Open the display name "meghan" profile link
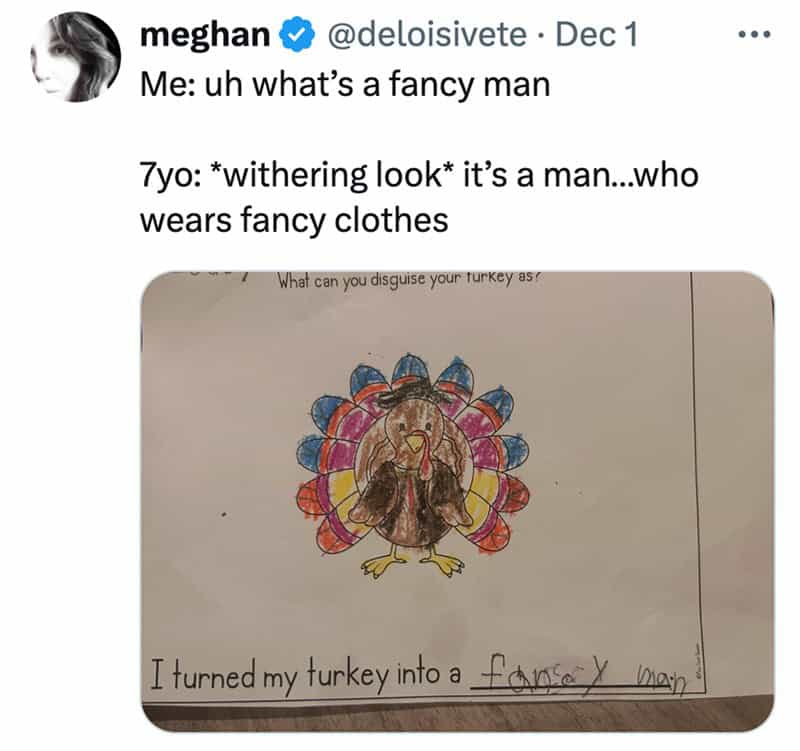Screen dimensions: 800x751 coord(205,36)
